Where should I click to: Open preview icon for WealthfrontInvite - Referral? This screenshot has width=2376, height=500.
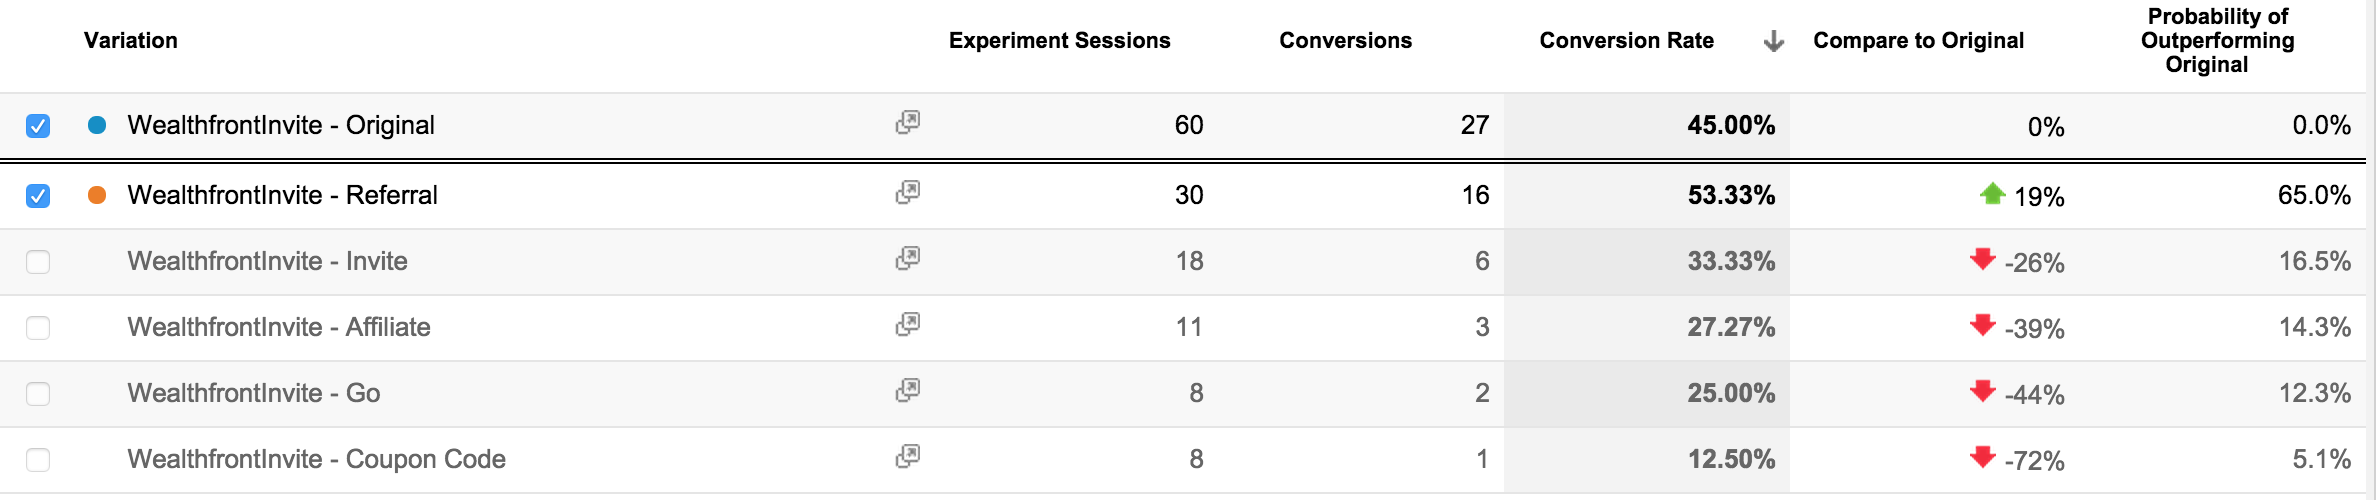point(907,192)
